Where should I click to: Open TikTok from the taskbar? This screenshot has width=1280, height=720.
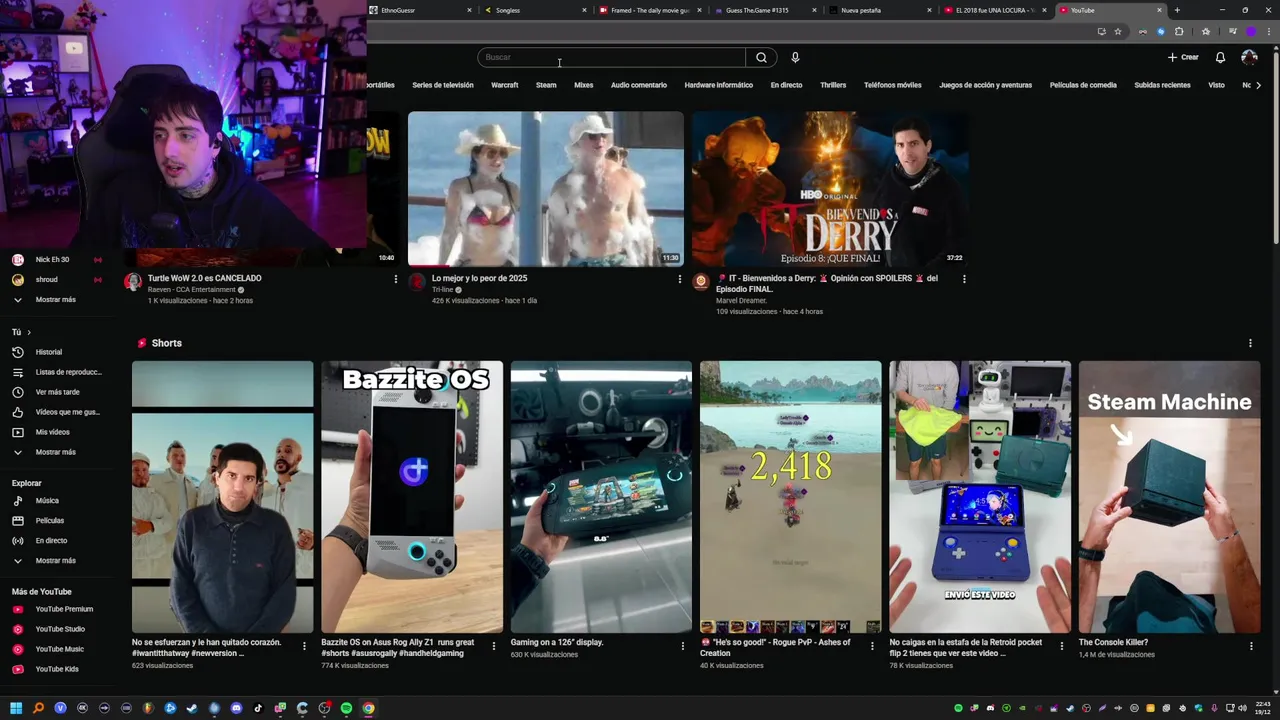point(258,708)
